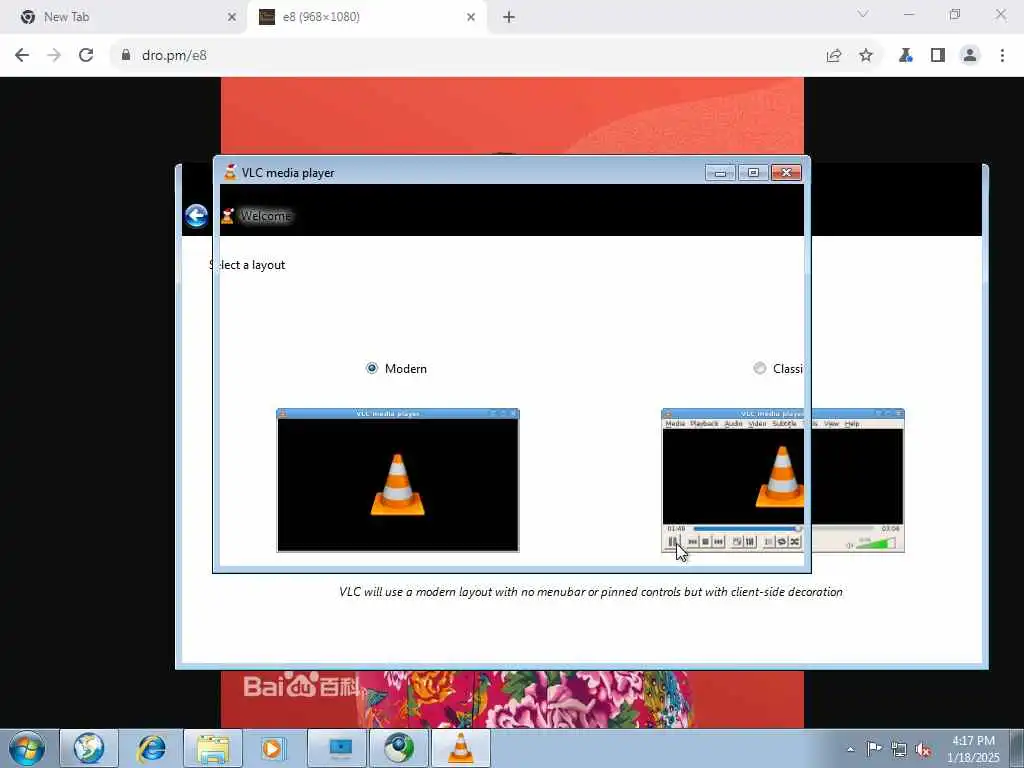The height and width of the screenshot is (768, 1024).
Task: Click the browser forward arrow
Action: 54,55
